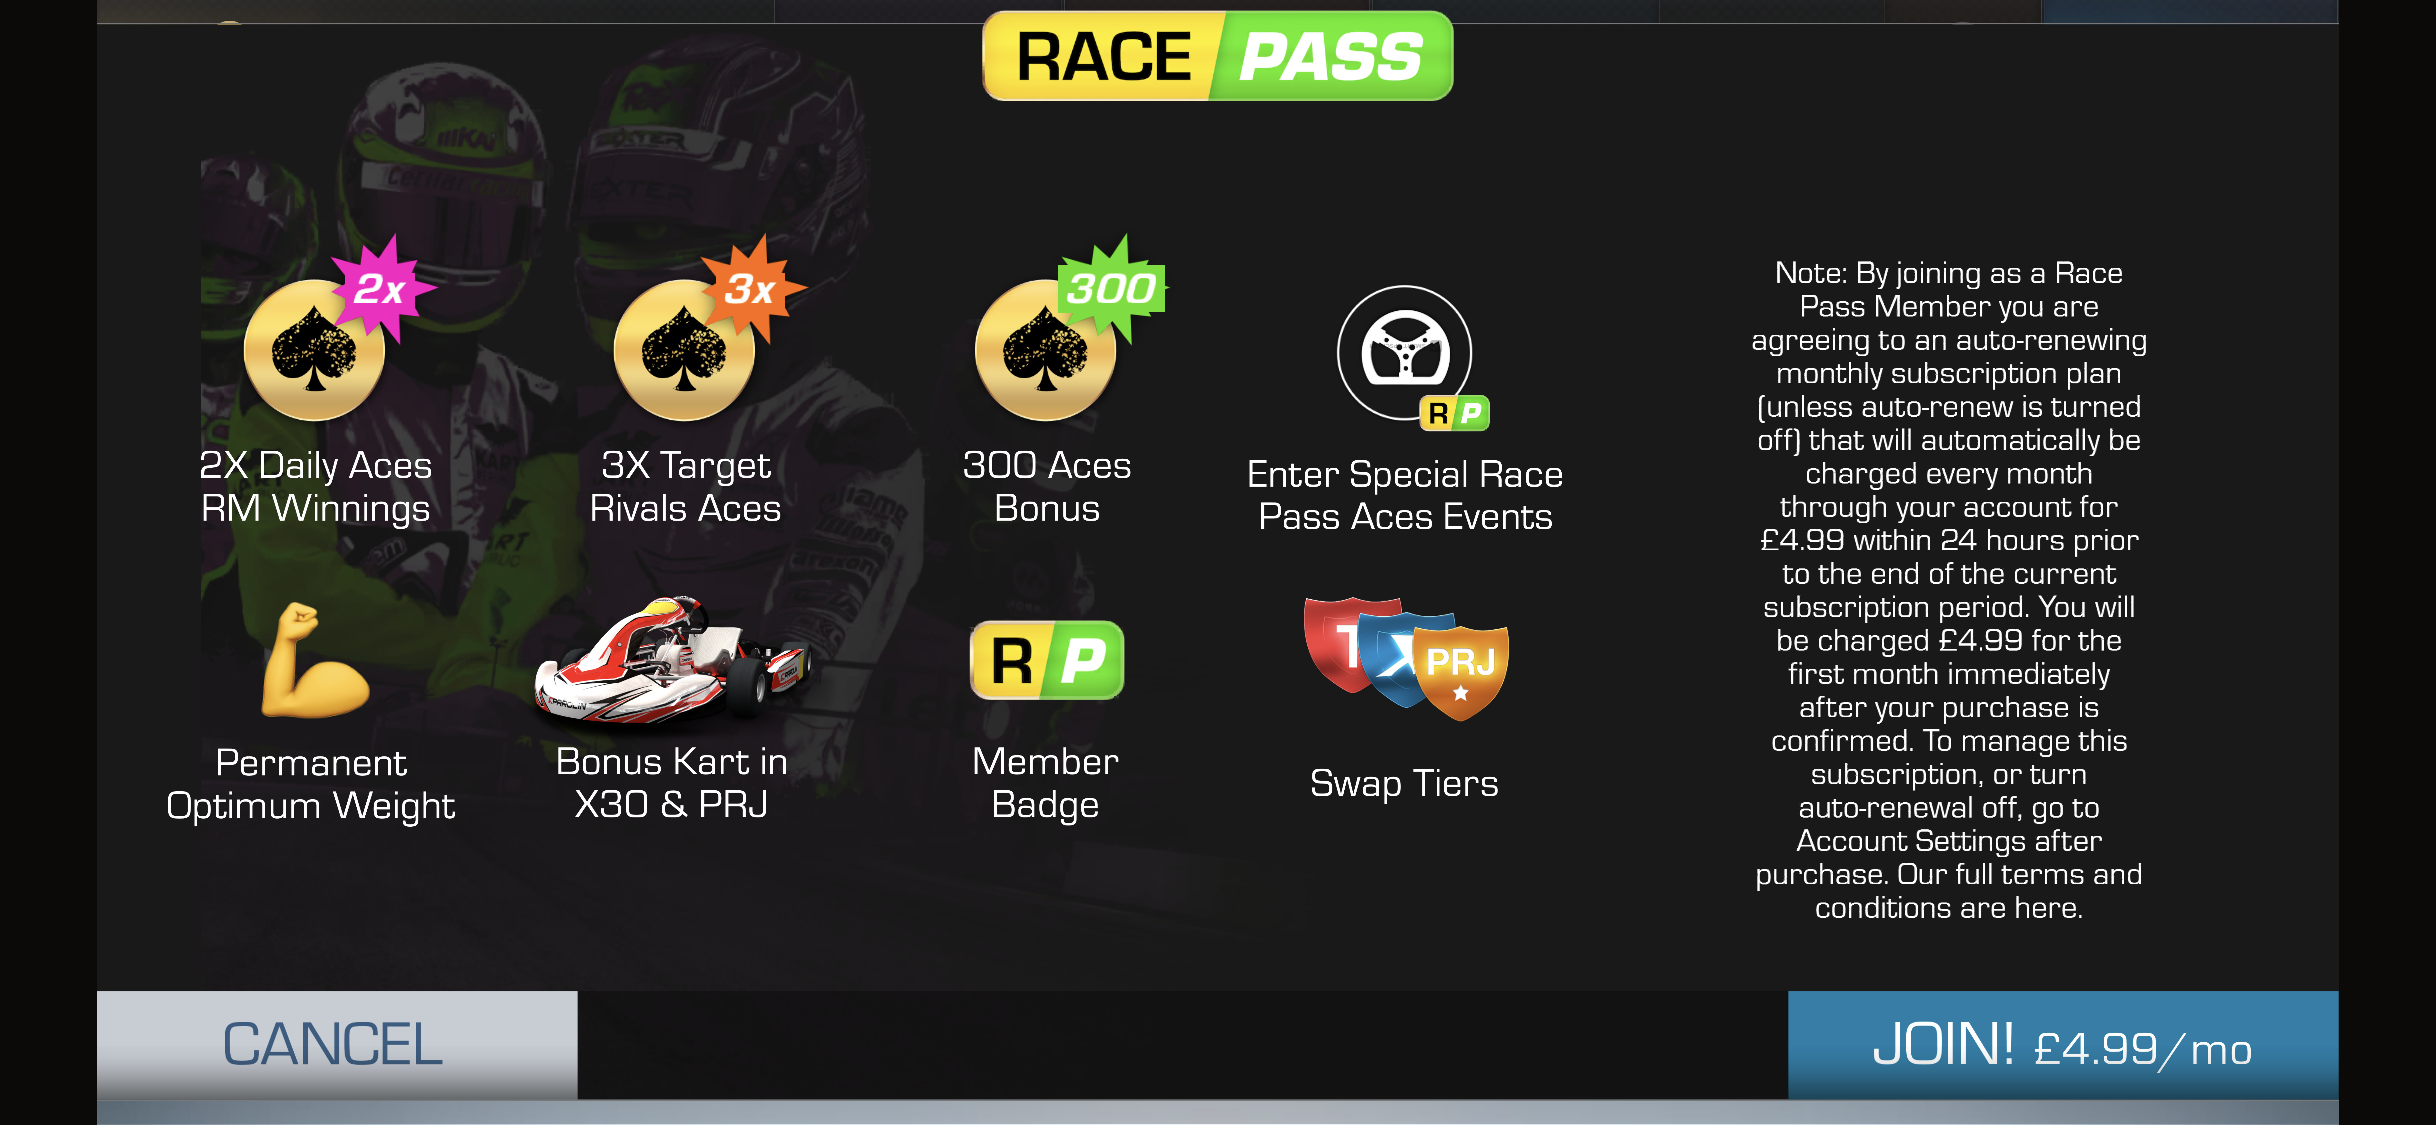The image size is (2436, 1125).
Task: Tap the orange PRJ shield badge
Action: coord(1461,672)
